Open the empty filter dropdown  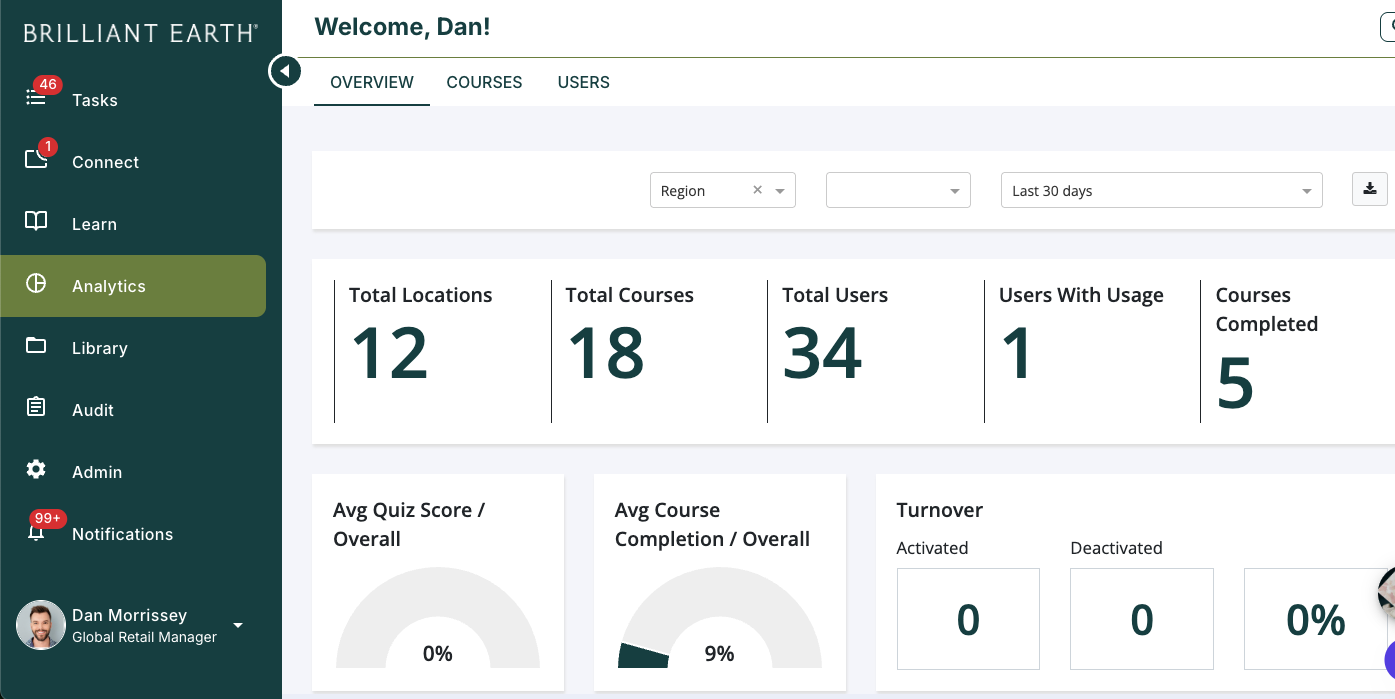click(898, 191)
